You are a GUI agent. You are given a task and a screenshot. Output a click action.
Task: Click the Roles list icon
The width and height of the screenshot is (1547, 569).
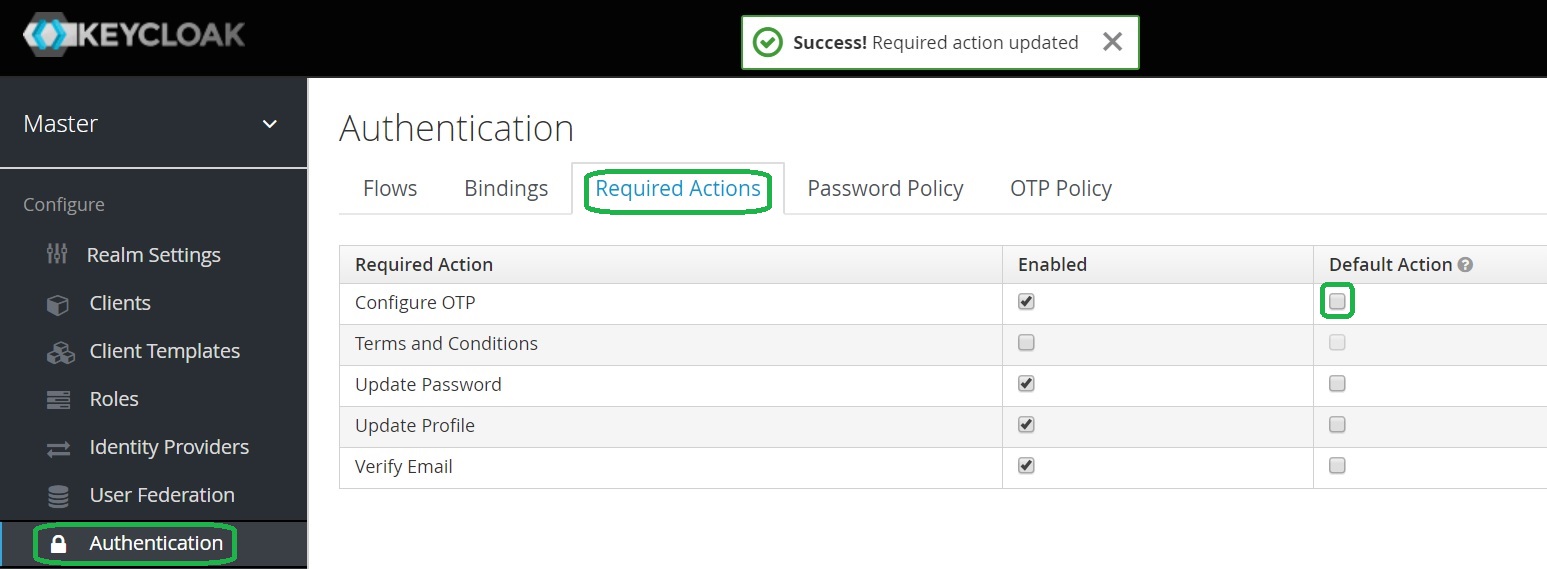pyautogui.click(x=58, y=400)
